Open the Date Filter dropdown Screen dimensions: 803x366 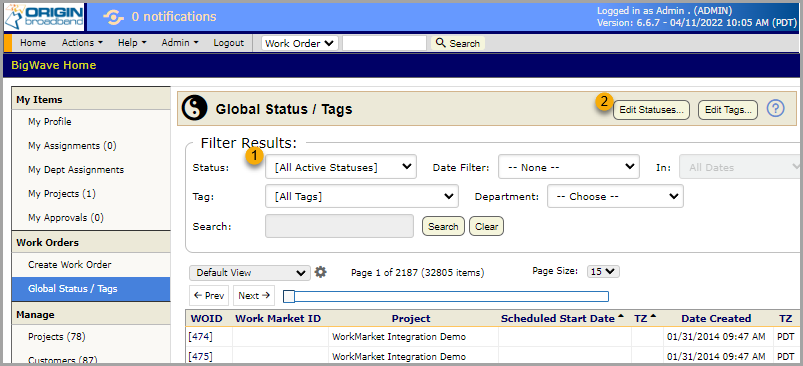569,167
